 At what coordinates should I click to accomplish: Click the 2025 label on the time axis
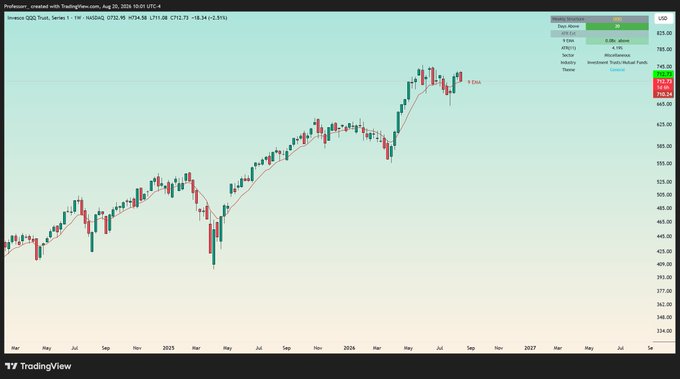168,348
